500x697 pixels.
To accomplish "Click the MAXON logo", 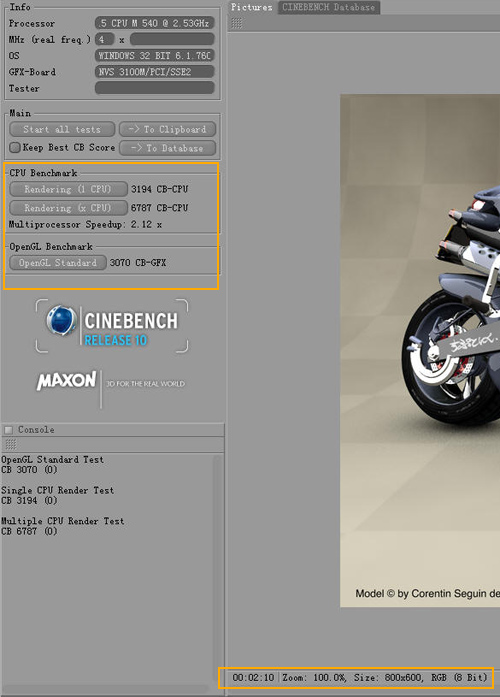I will point(66,381).
